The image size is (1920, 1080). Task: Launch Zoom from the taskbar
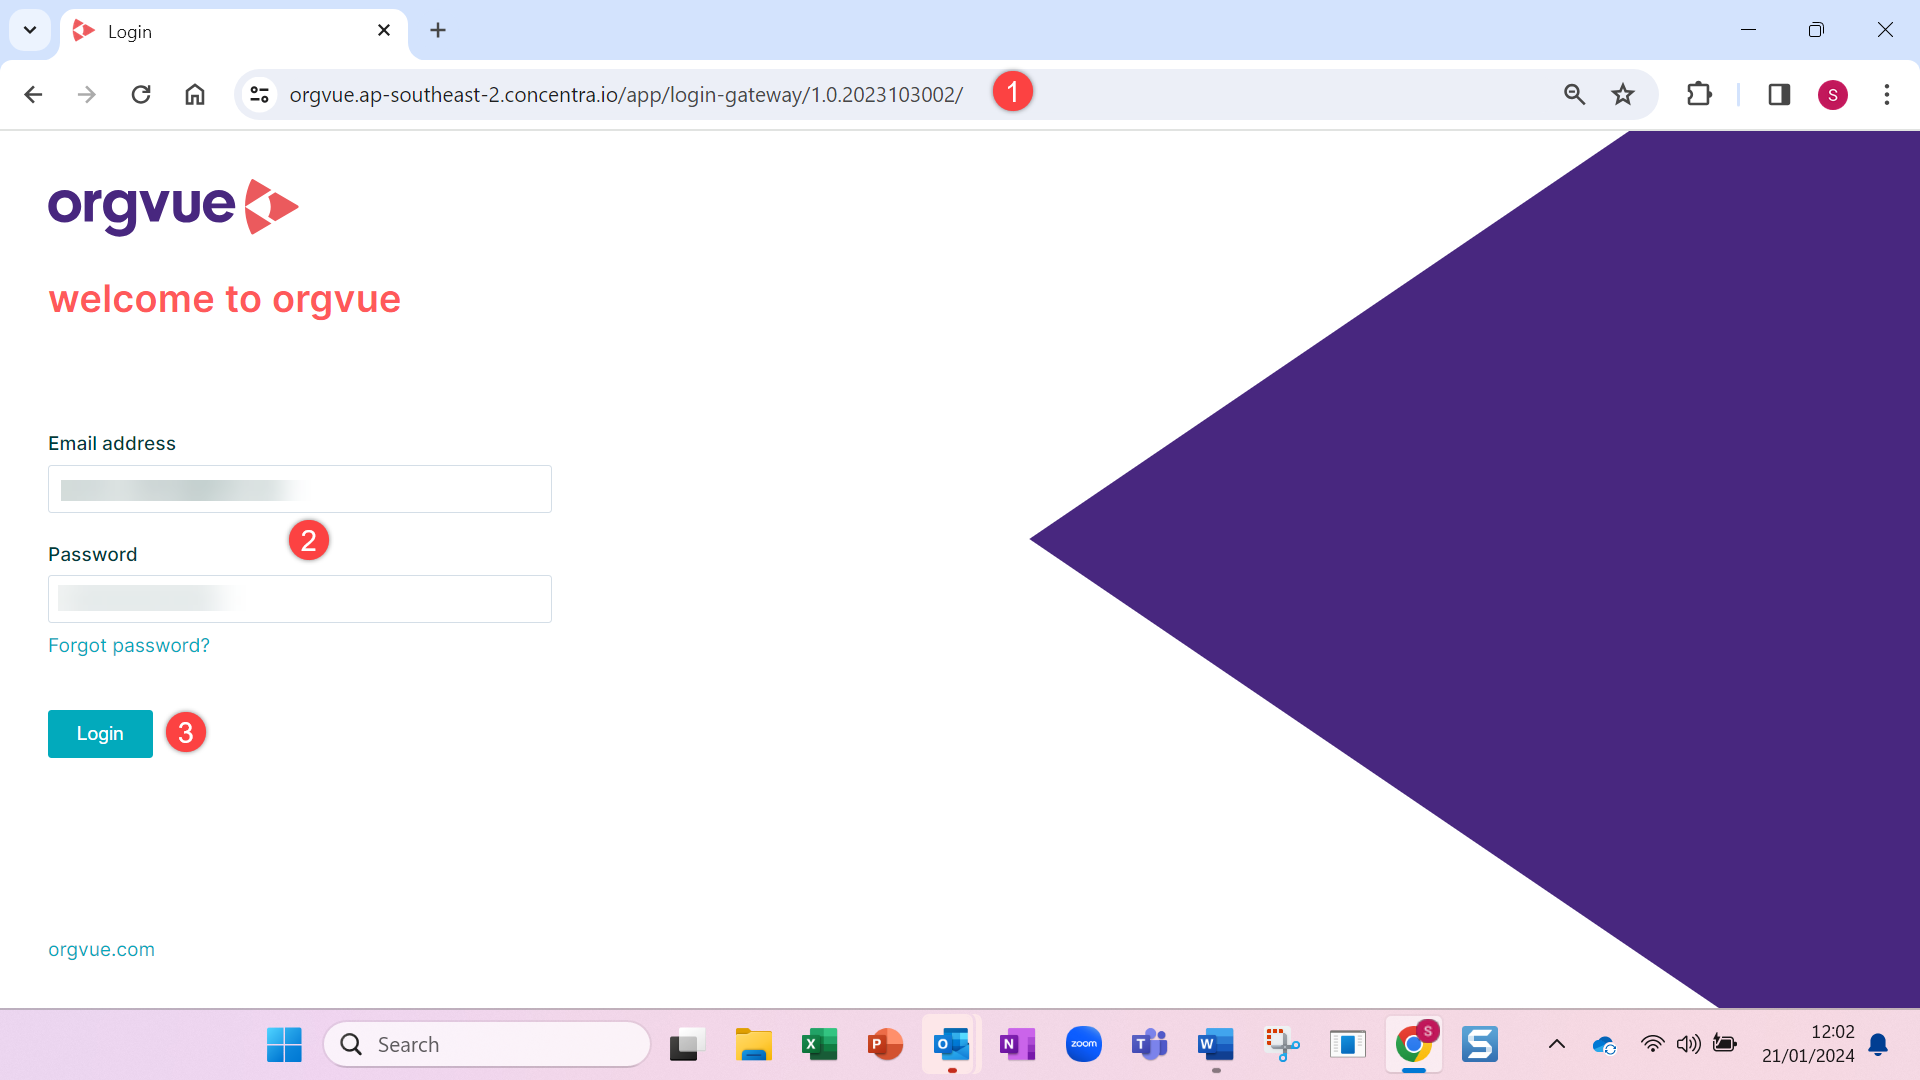pos(1083,1045)
